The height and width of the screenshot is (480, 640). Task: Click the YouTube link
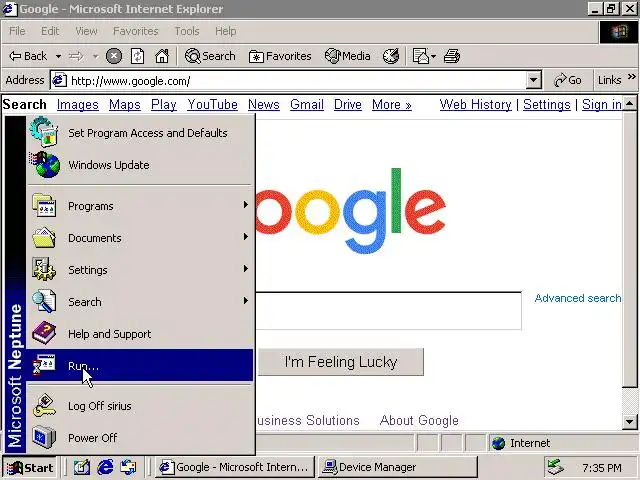point(212,104)
